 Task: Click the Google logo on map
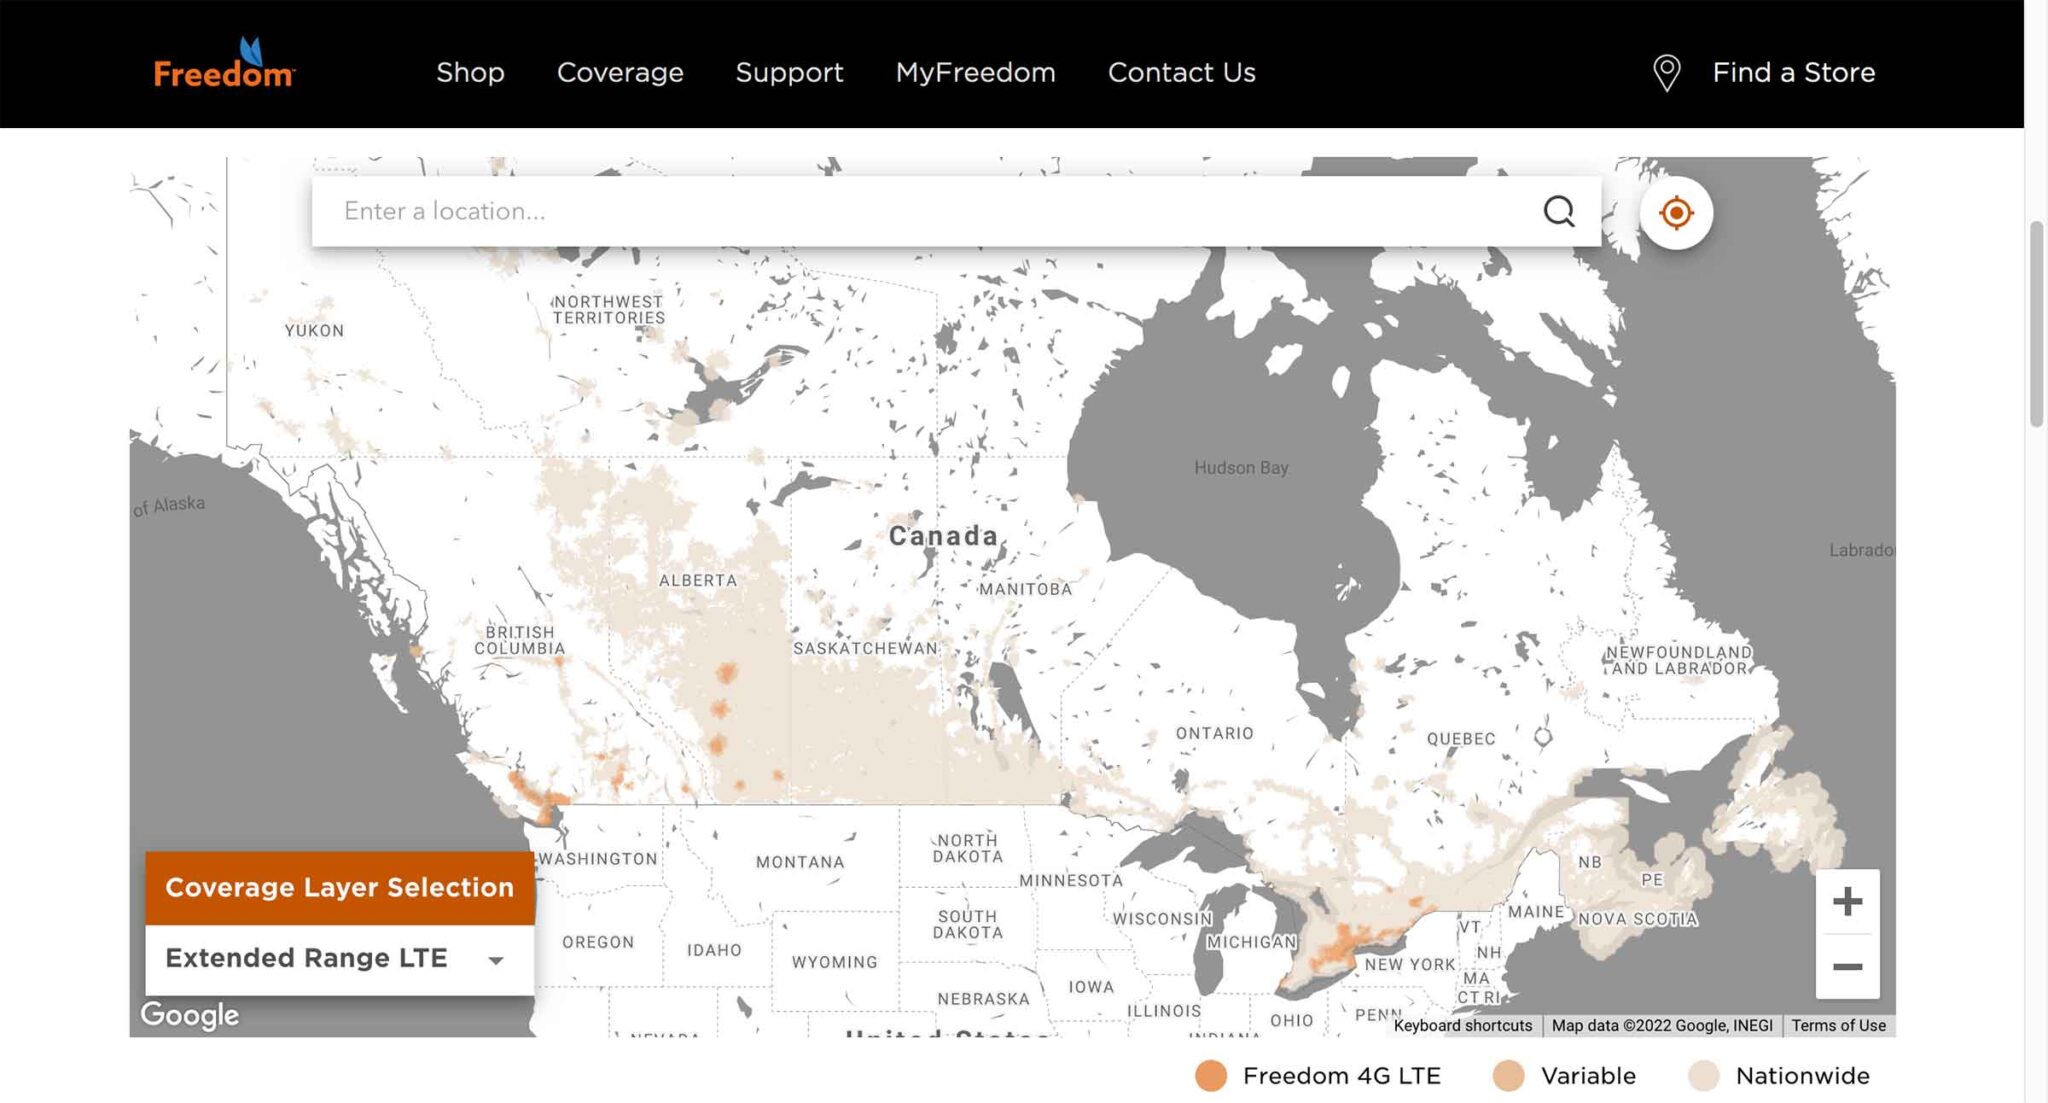pos(190,1015)
